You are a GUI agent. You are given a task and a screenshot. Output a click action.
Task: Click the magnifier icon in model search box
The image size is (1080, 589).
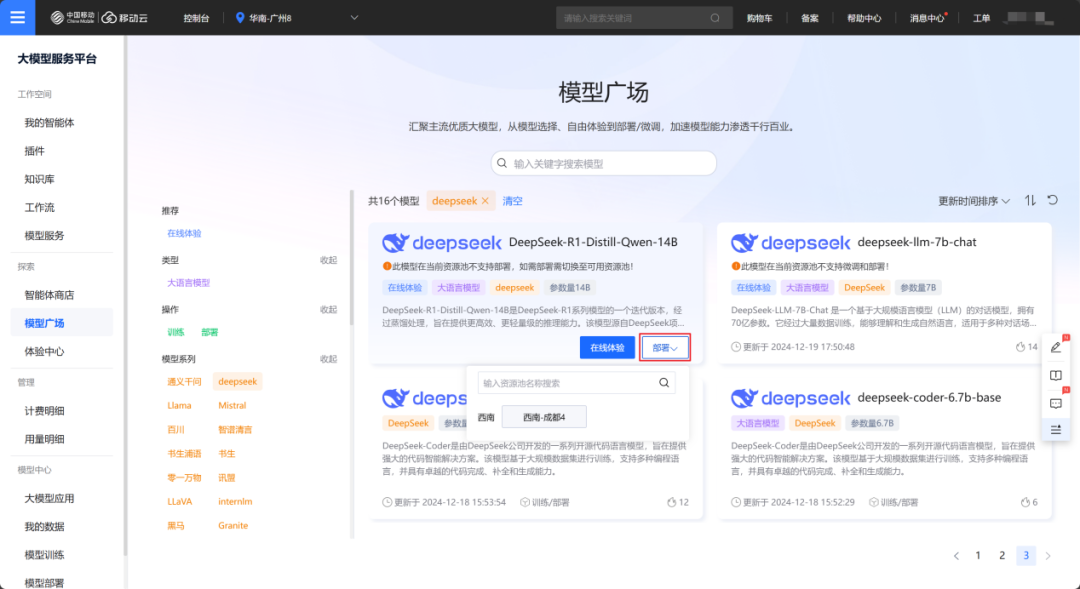tap(502, 163)
